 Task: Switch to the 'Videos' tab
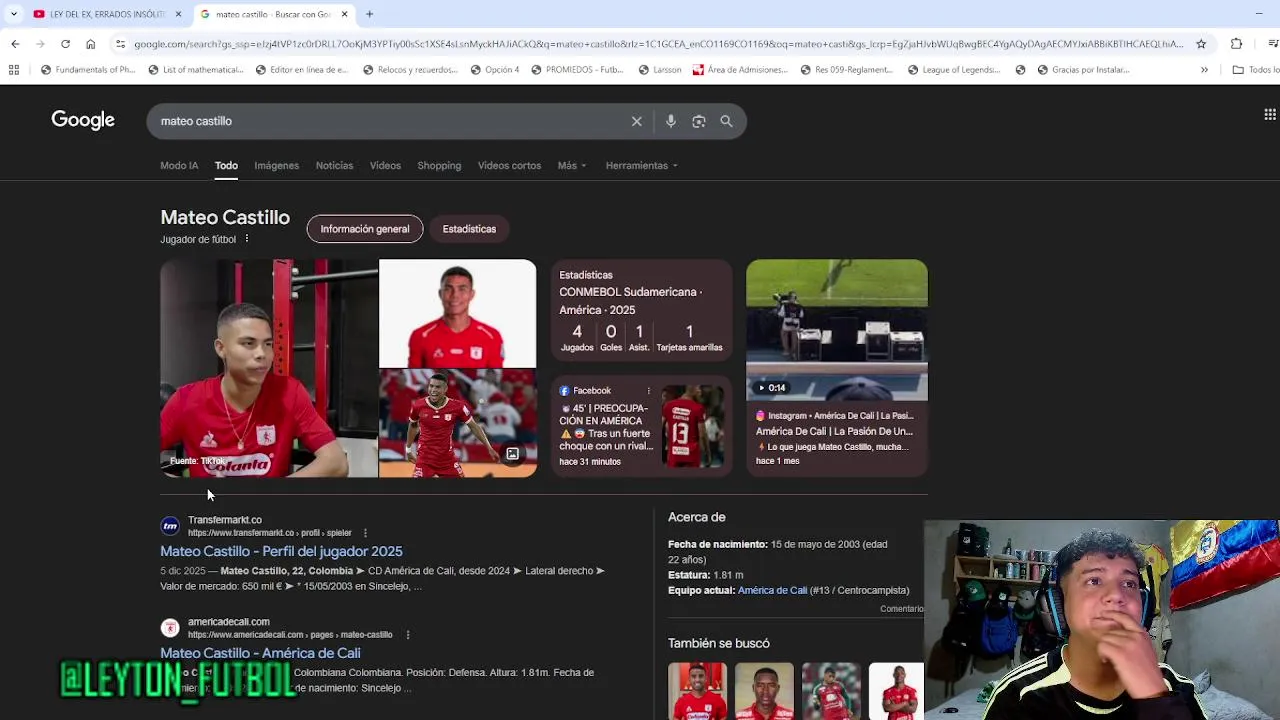coord(385,166)
